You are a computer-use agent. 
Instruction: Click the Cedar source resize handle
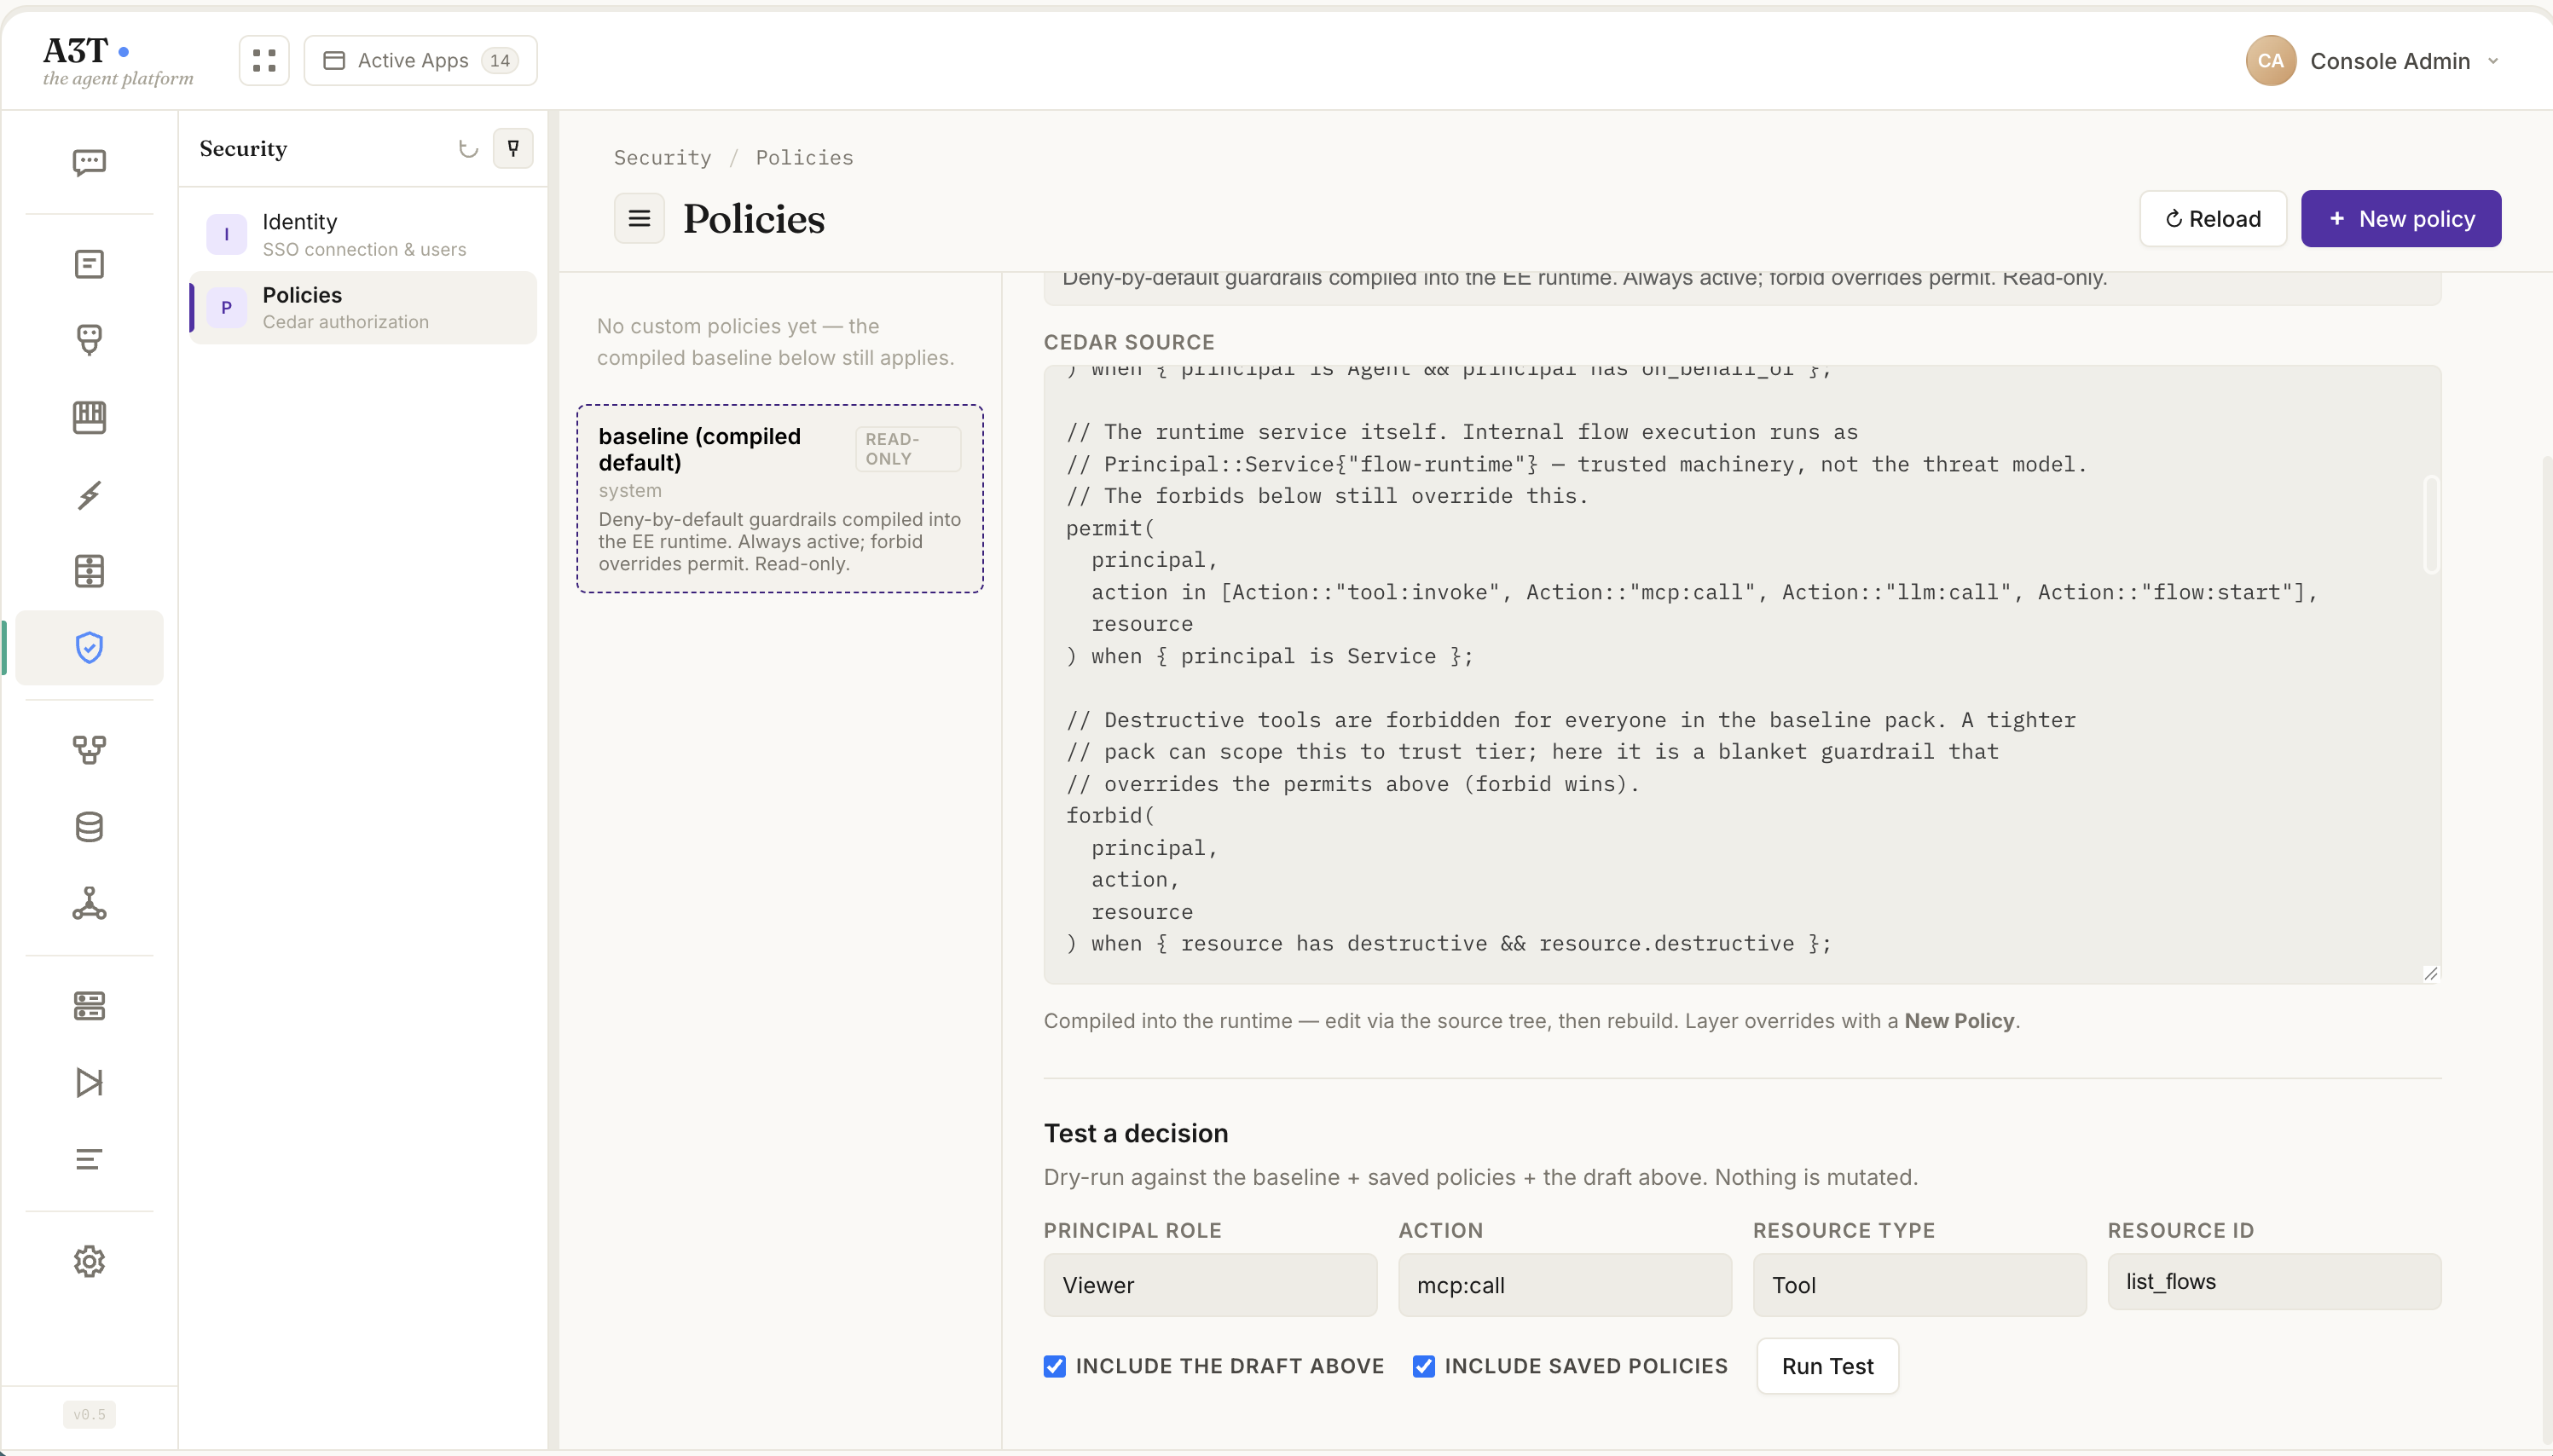click(2430, 973)
